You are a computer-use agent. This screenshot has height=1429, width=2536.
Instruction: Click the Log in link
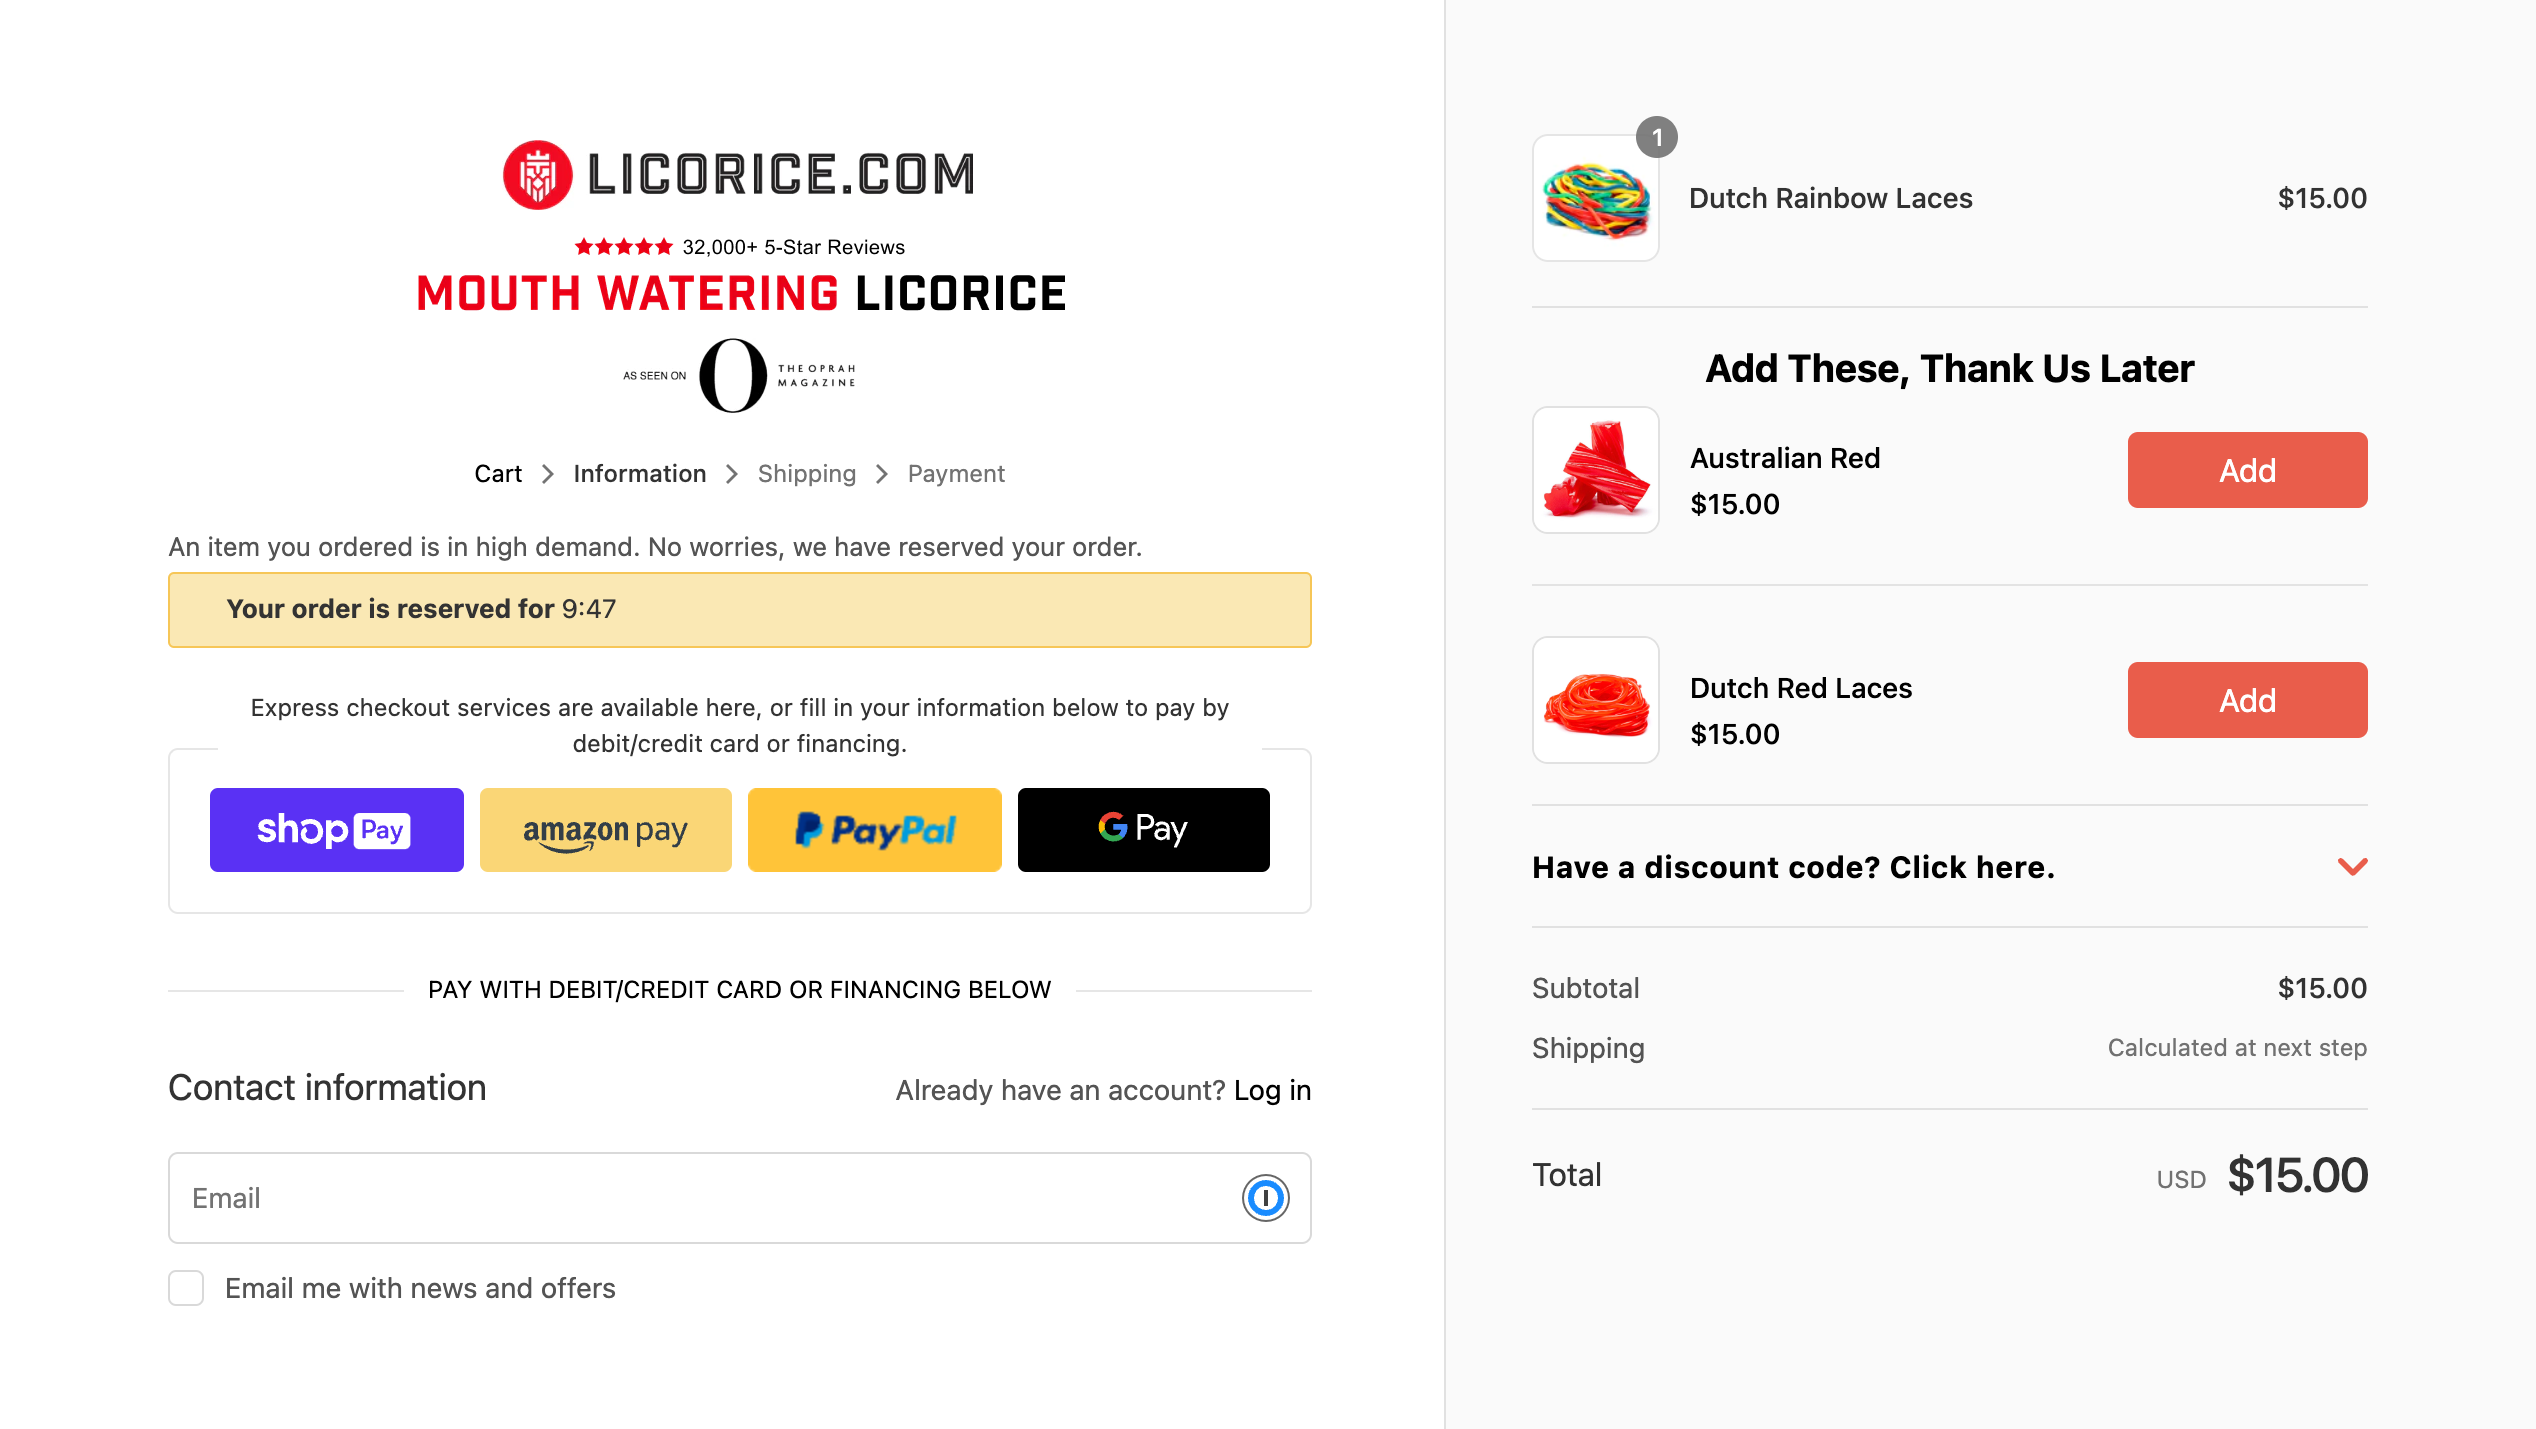click(x=1271, y=1090)
